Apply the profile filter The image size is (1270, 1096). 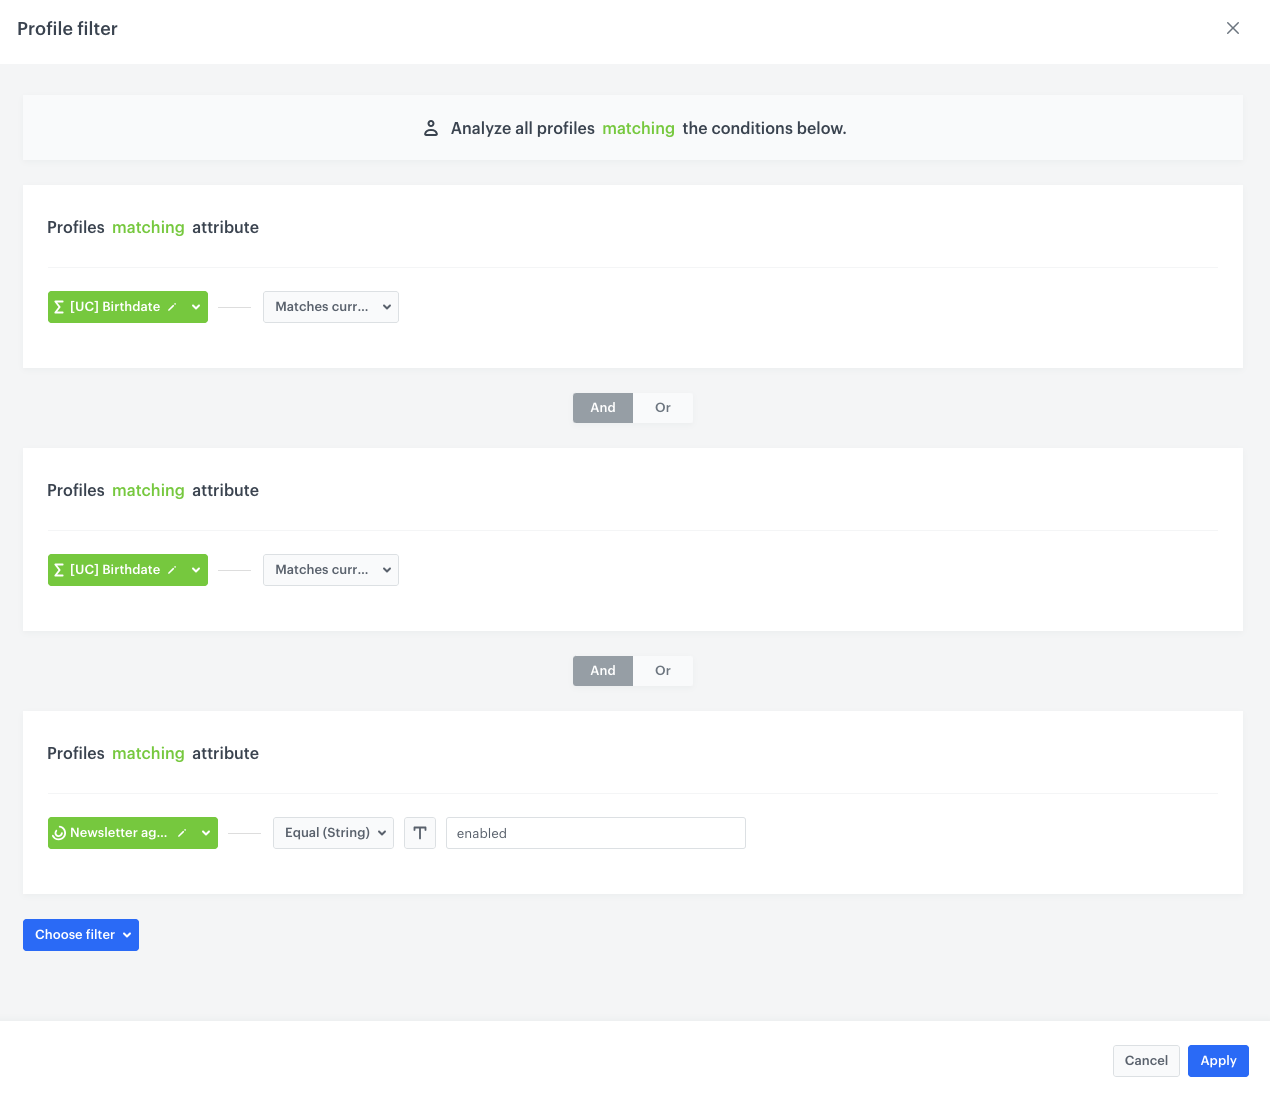1218,1060
